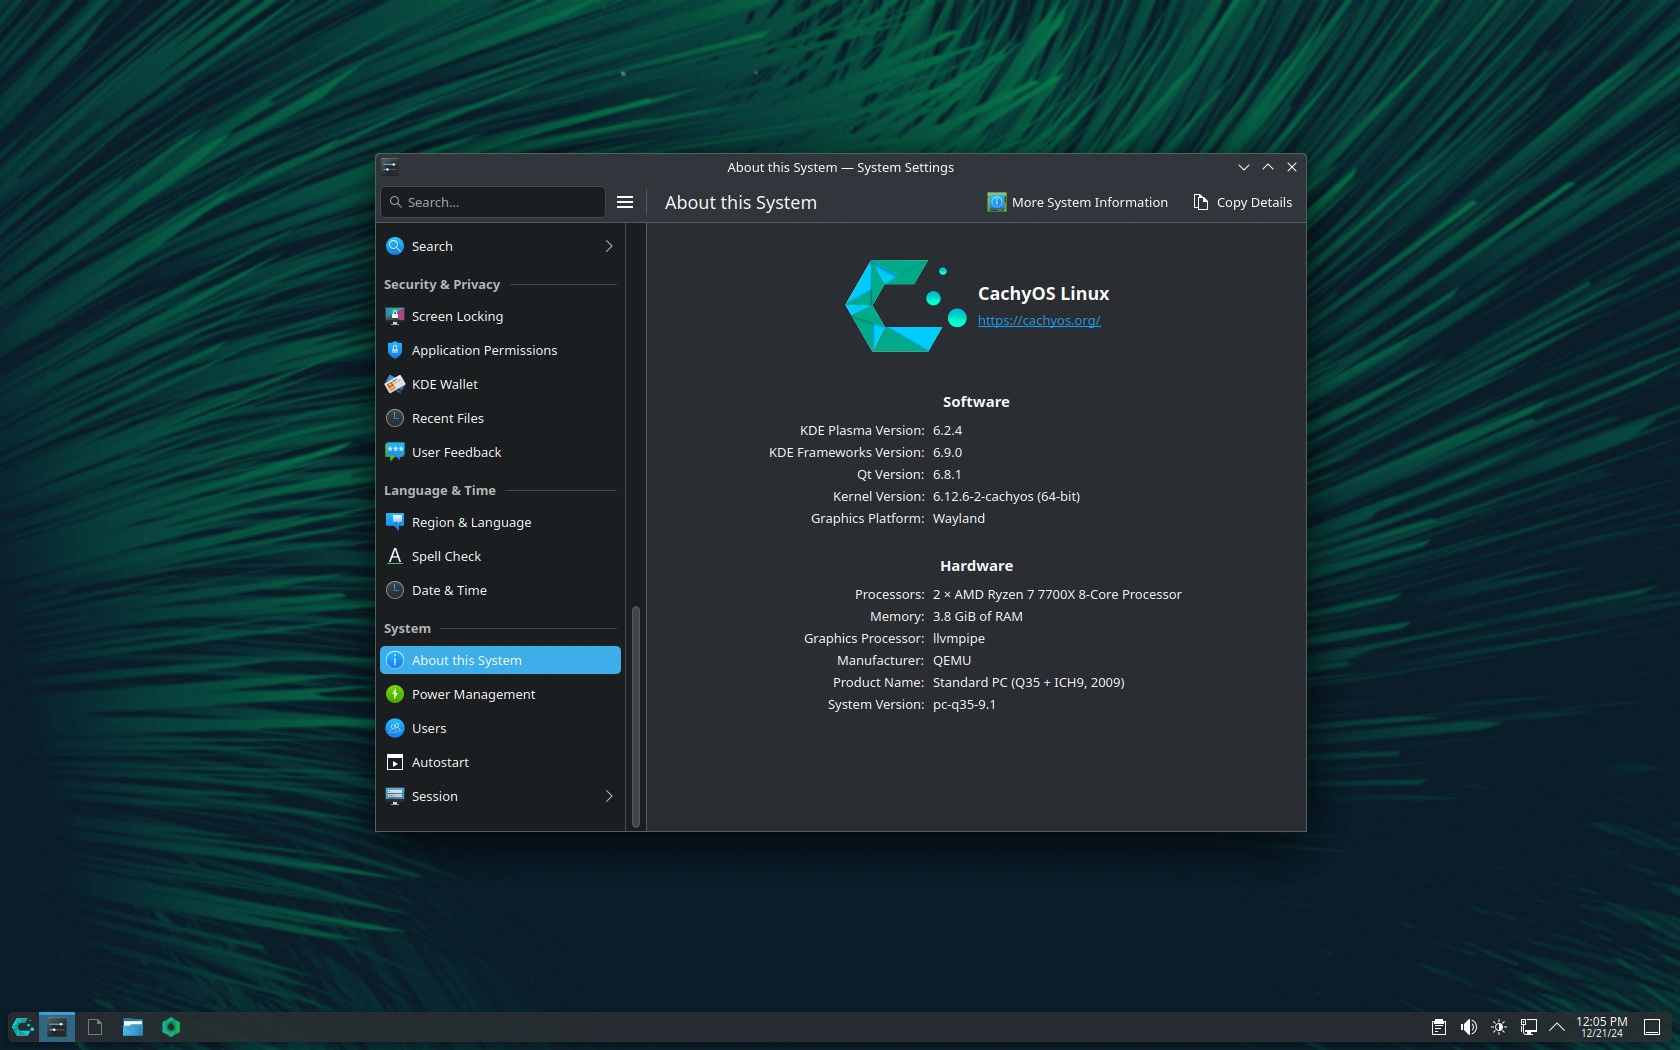Click the CachyOS logo image
The image size is (1680, 1050).
click(906, 306)
